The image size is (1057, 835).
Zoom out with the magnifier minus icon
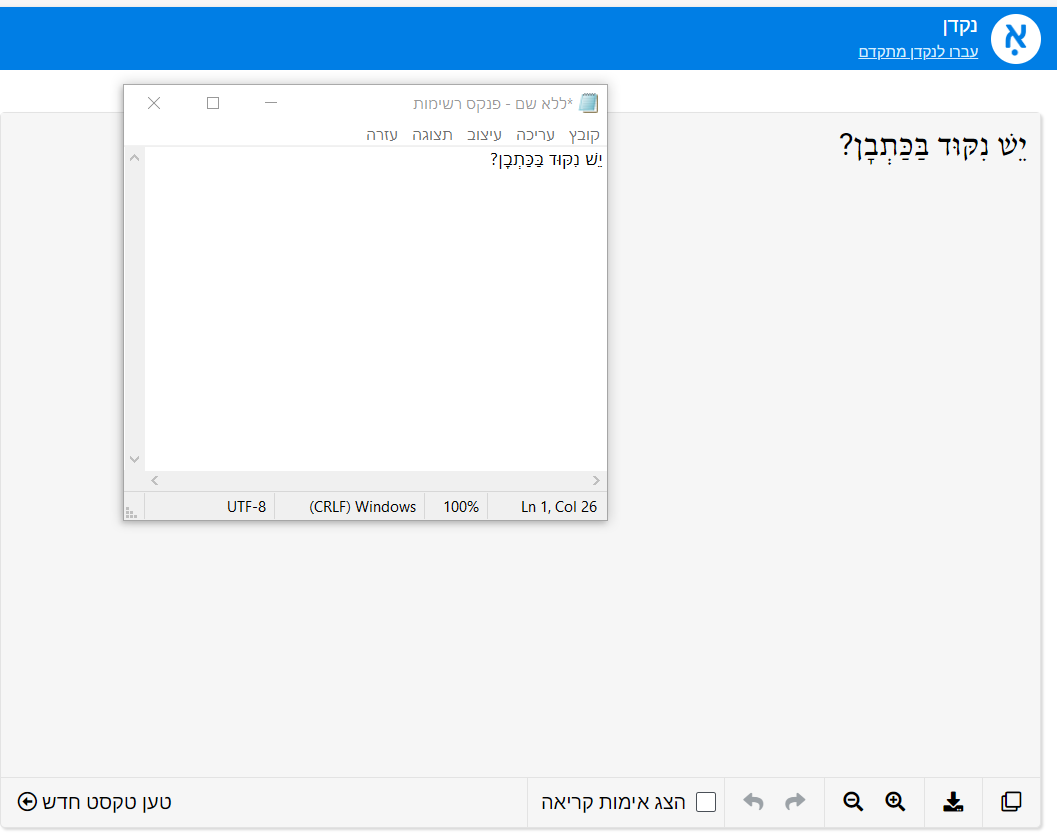point(853,801)
